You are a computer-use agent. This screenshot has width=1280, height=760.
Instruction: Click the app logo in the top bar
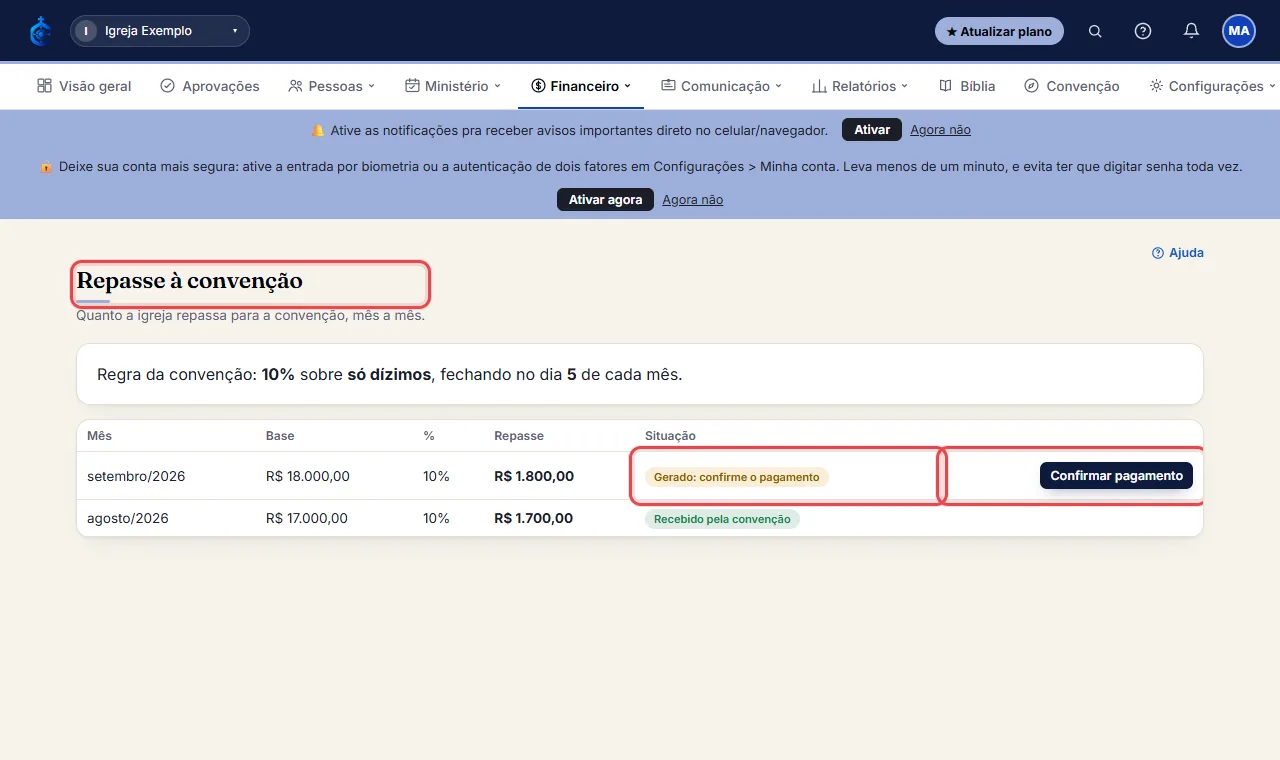[41, 31]
